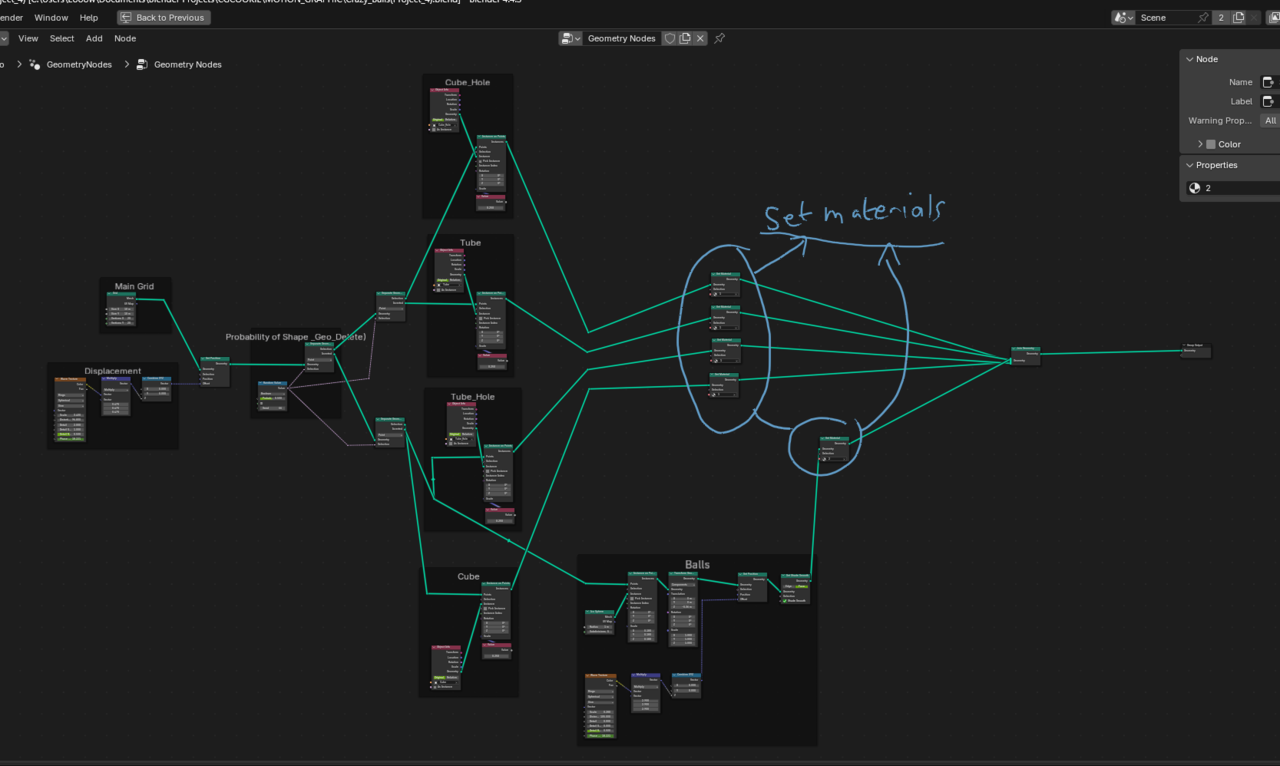Open the material selector showing 2
The height and width of the screenshot is (766, 1280).
[x=1232, y=188]
